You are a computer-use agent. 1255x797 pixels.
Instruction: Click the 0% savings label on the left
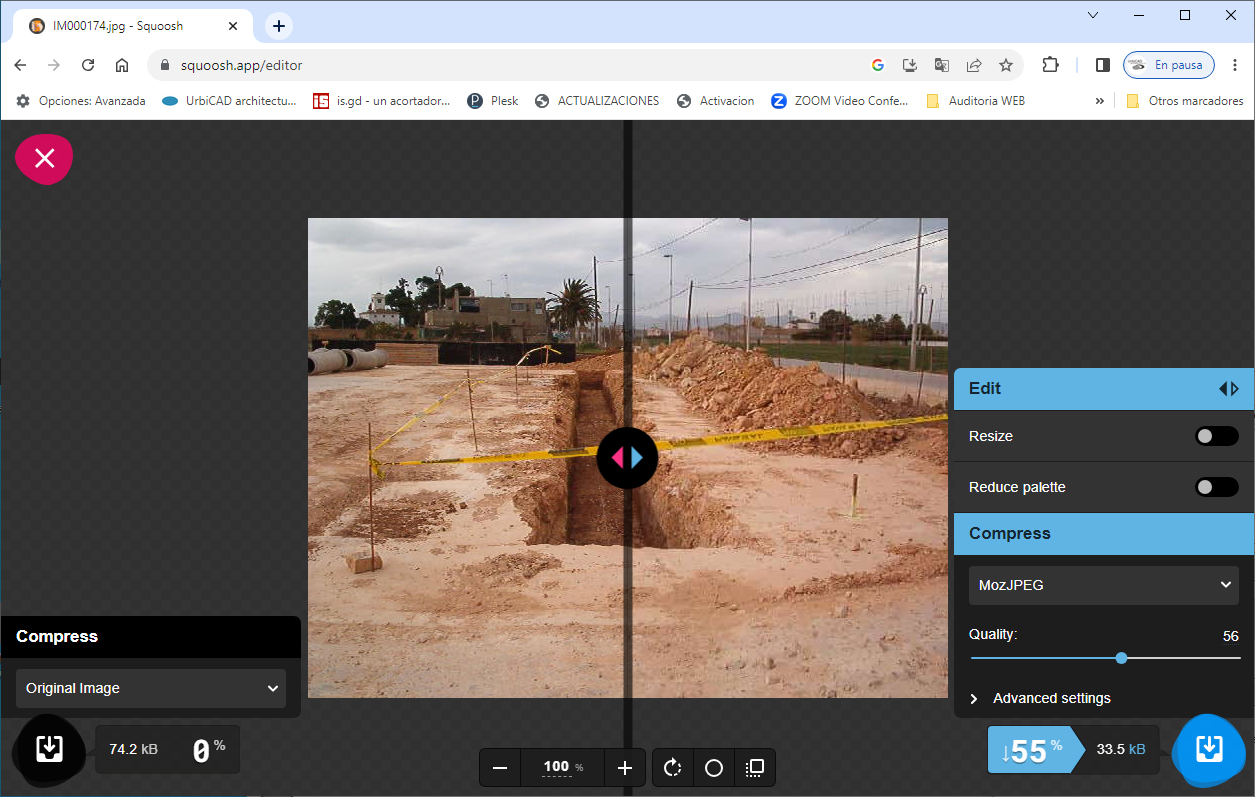[x=209, y=750]
